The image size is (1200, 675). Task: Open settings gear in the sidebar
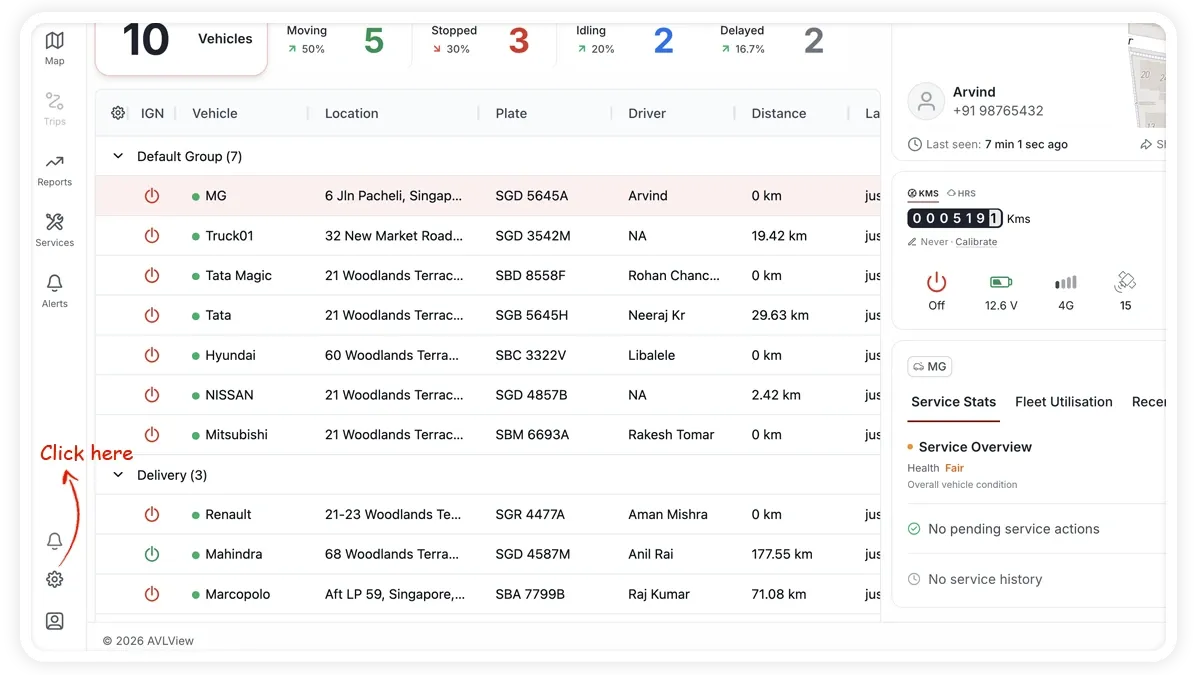pos(55,579)
